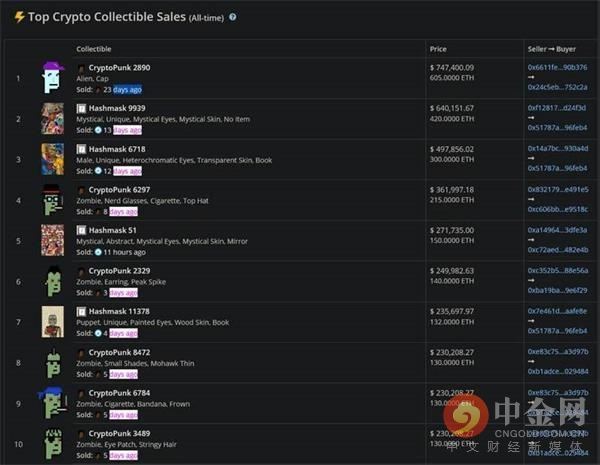Click the punk marketplace icon in CryptoPunk 2890 Sold line
This screenshot has height=465, width=600.
[x=98, y=90]
